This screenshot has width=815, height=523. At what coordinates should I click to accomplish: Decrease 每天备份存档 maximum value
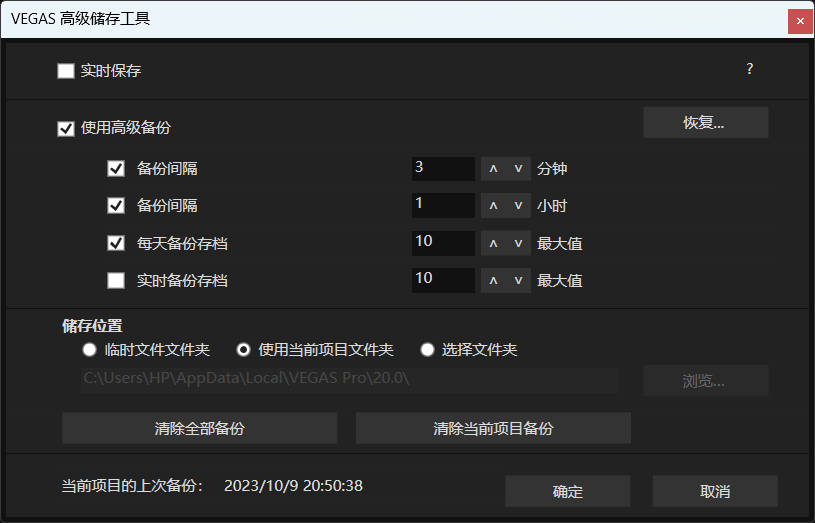coord(518,243)
